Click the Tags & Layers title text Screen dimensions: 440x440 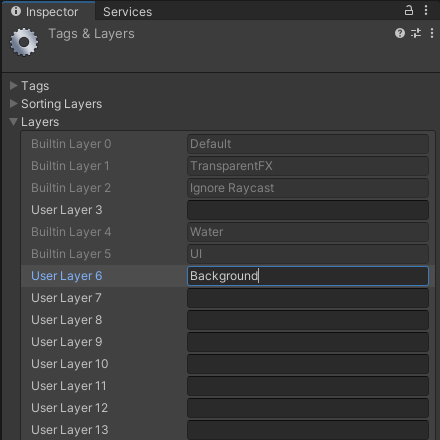[x=91, y=34]
